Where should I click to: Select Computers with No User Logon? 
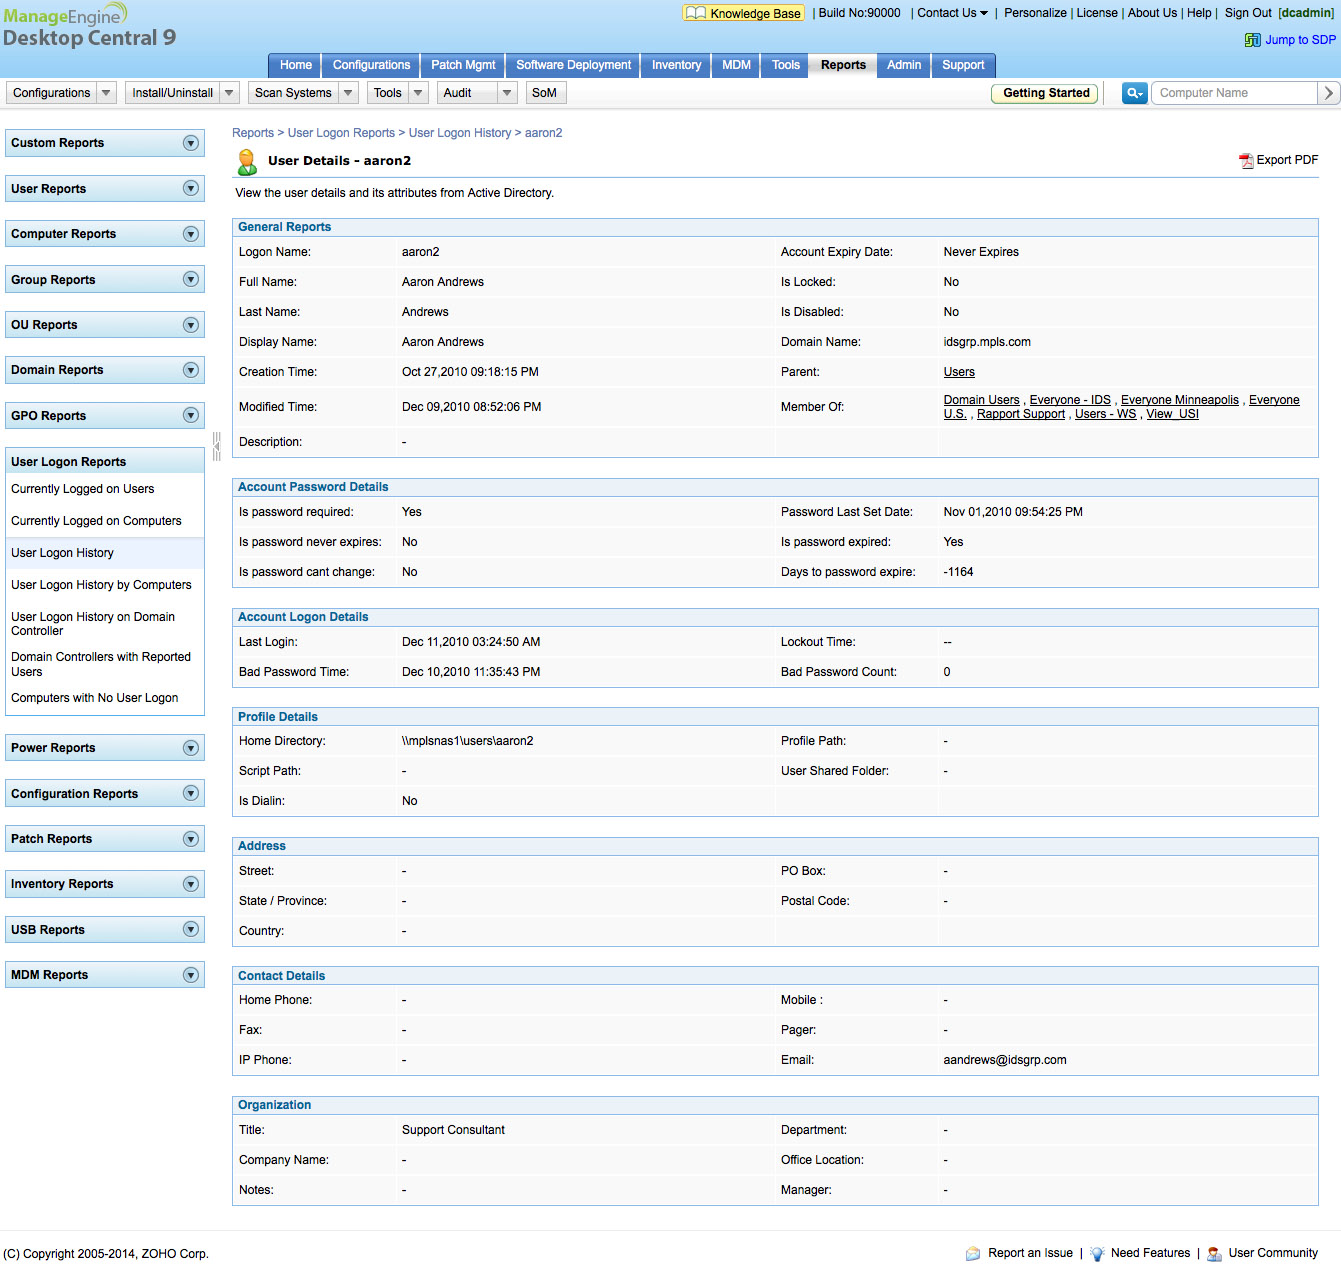pos(95,698)
